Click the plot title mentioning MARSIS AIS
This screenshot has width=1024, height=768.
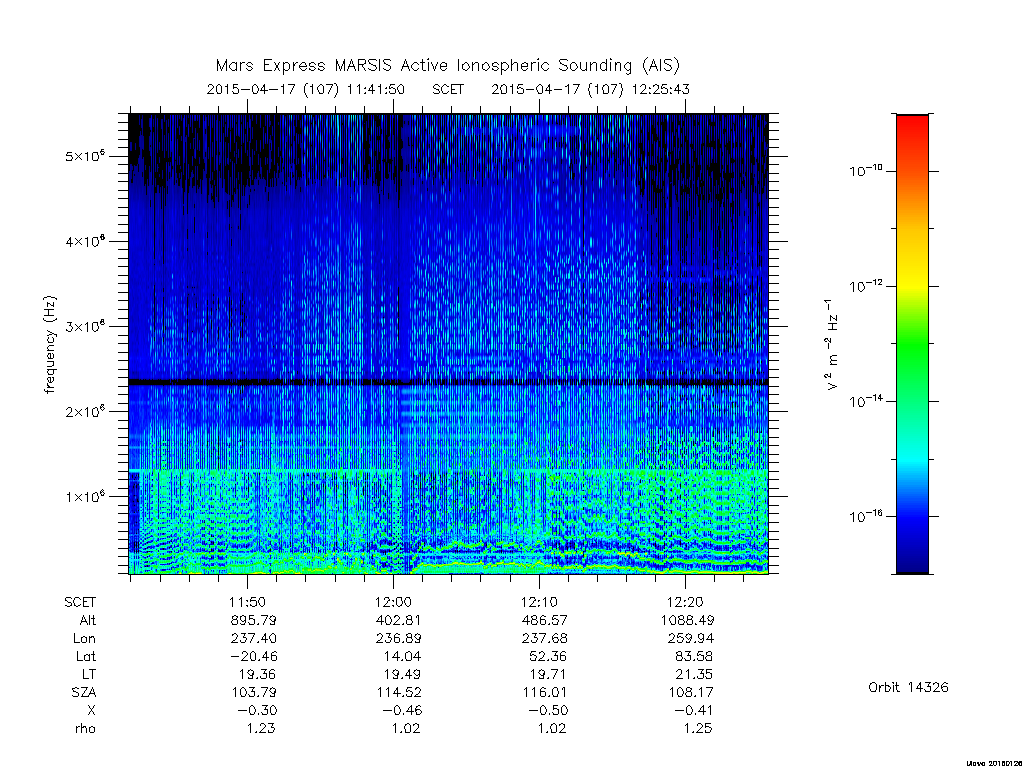448,65
